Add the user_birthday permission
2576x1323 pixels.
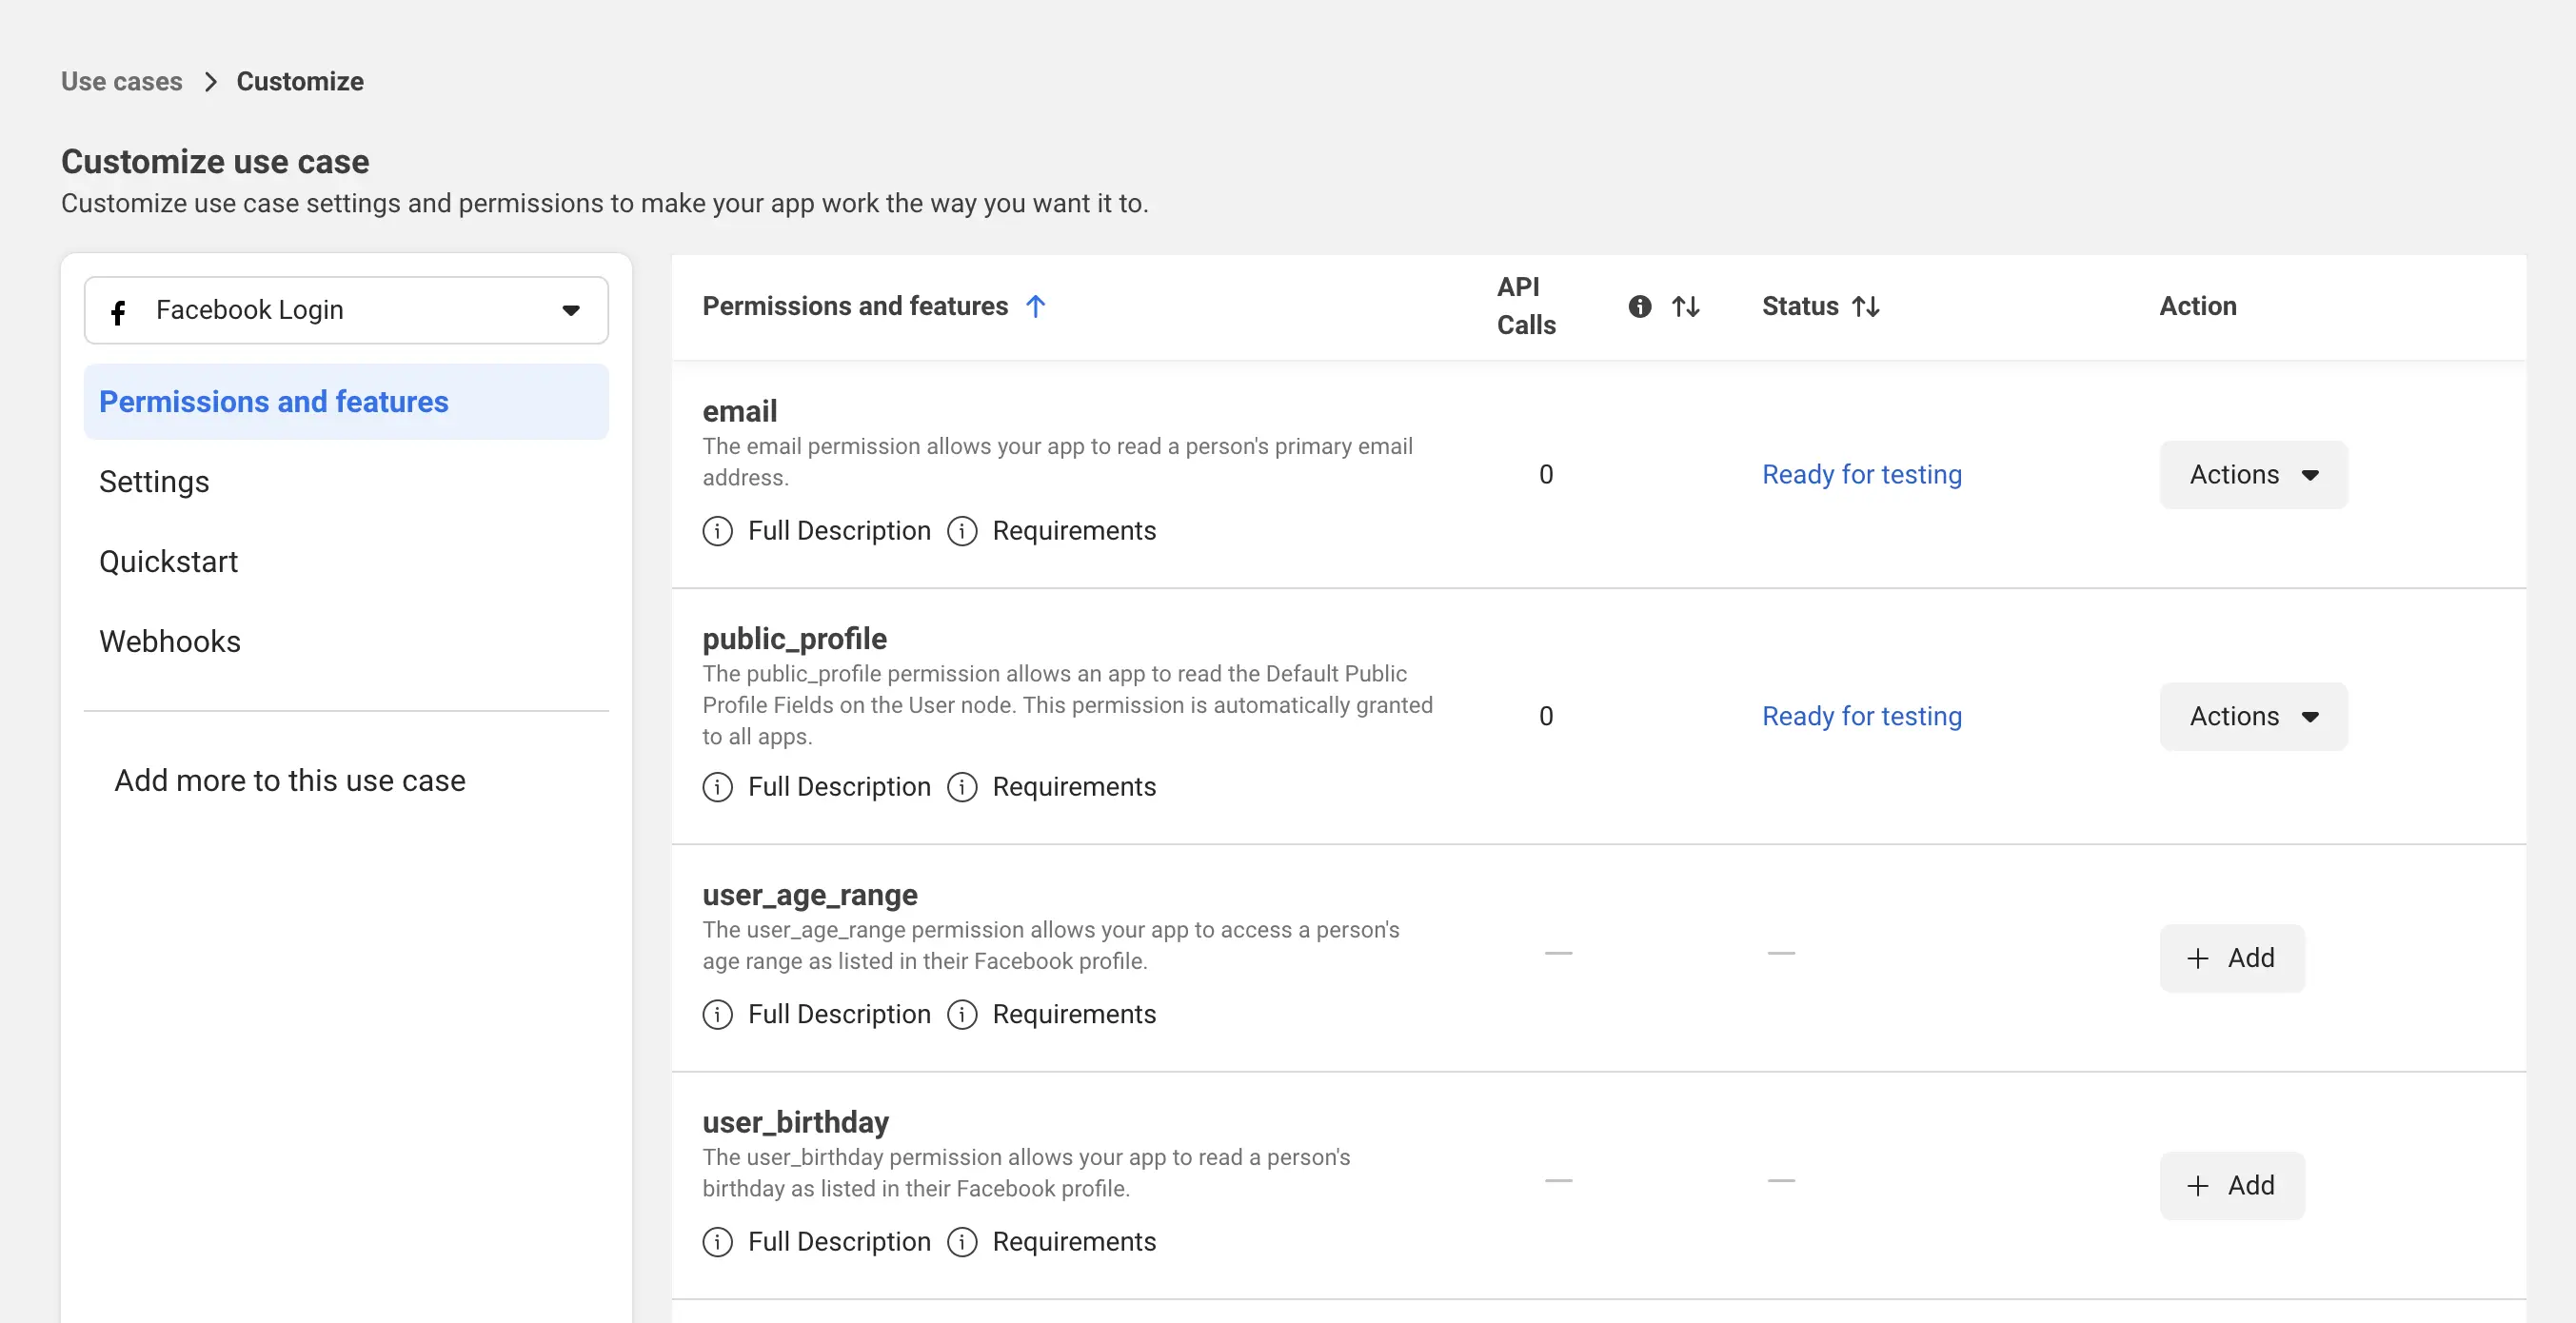(x=2232, y=1186)
